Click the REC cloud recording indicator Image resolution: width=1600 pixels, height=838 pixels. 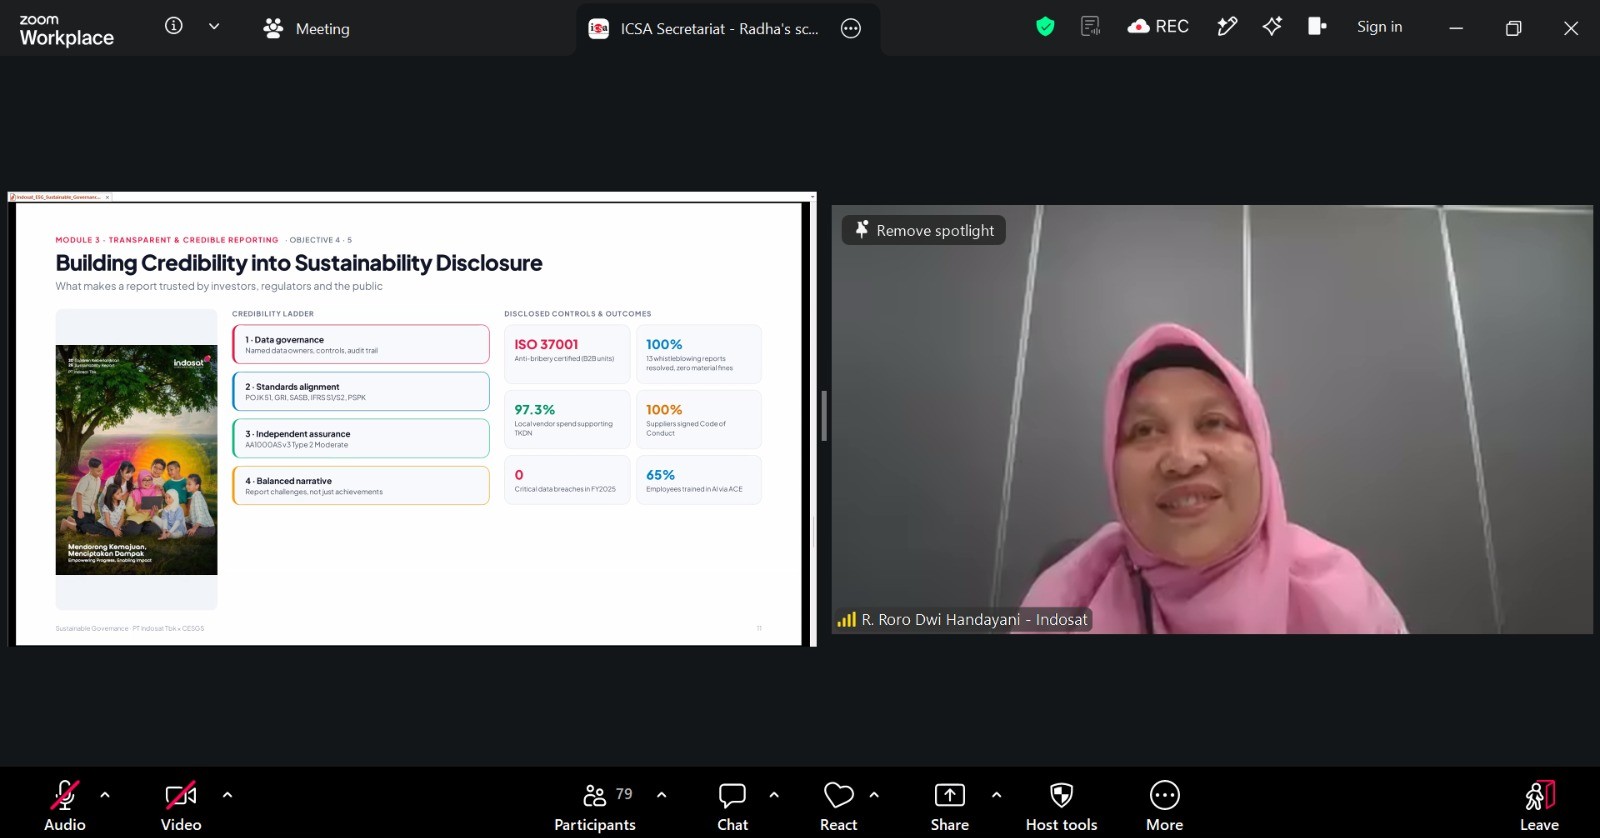coord(1158,27)
